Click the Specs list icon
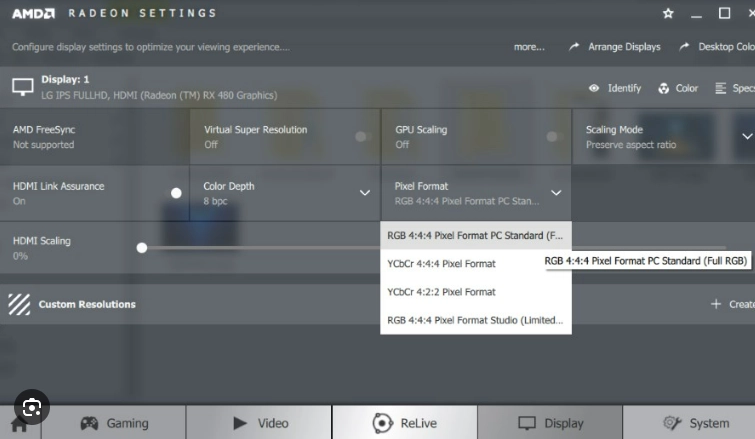 point(720,88)
